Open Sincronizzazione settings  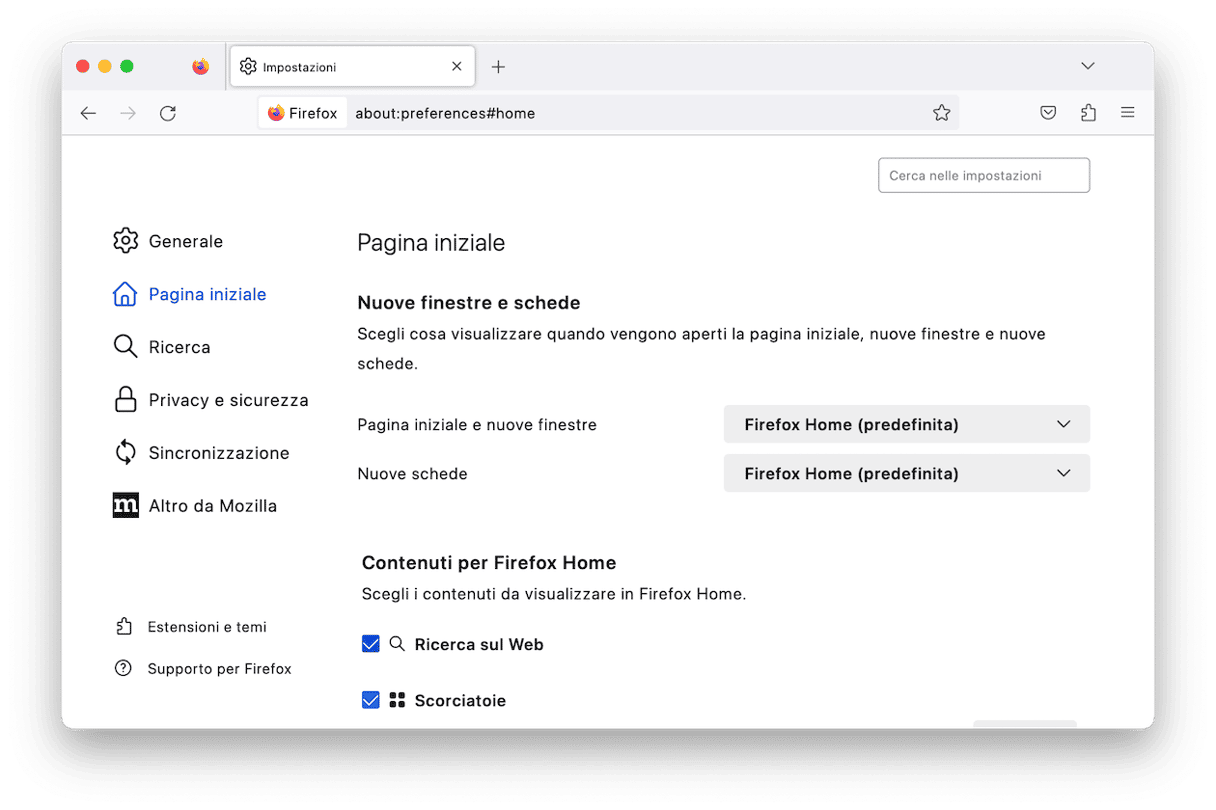[x=219, y=453]
